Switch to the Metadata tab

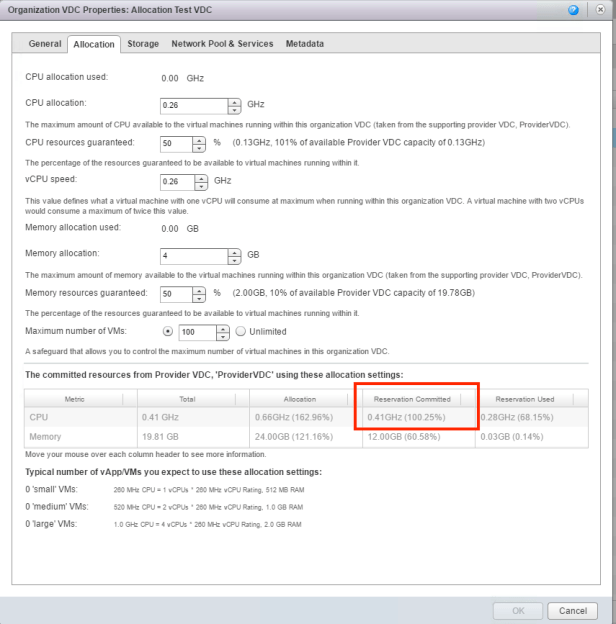pos(304,44)
